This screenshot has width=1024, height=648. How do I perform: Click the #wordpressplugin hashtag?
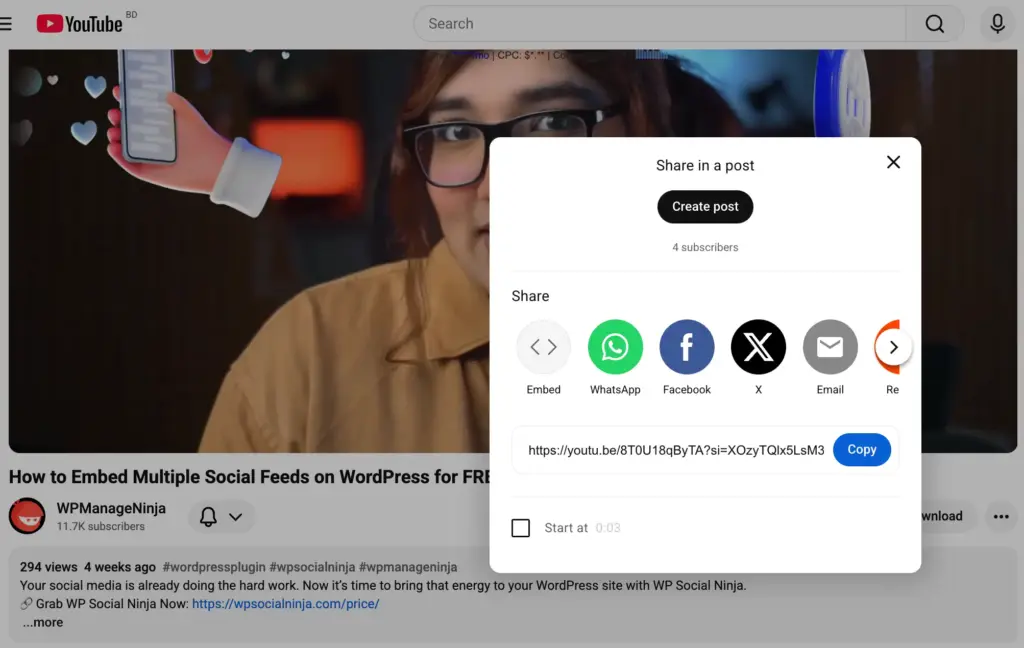(x=215, y=567)
